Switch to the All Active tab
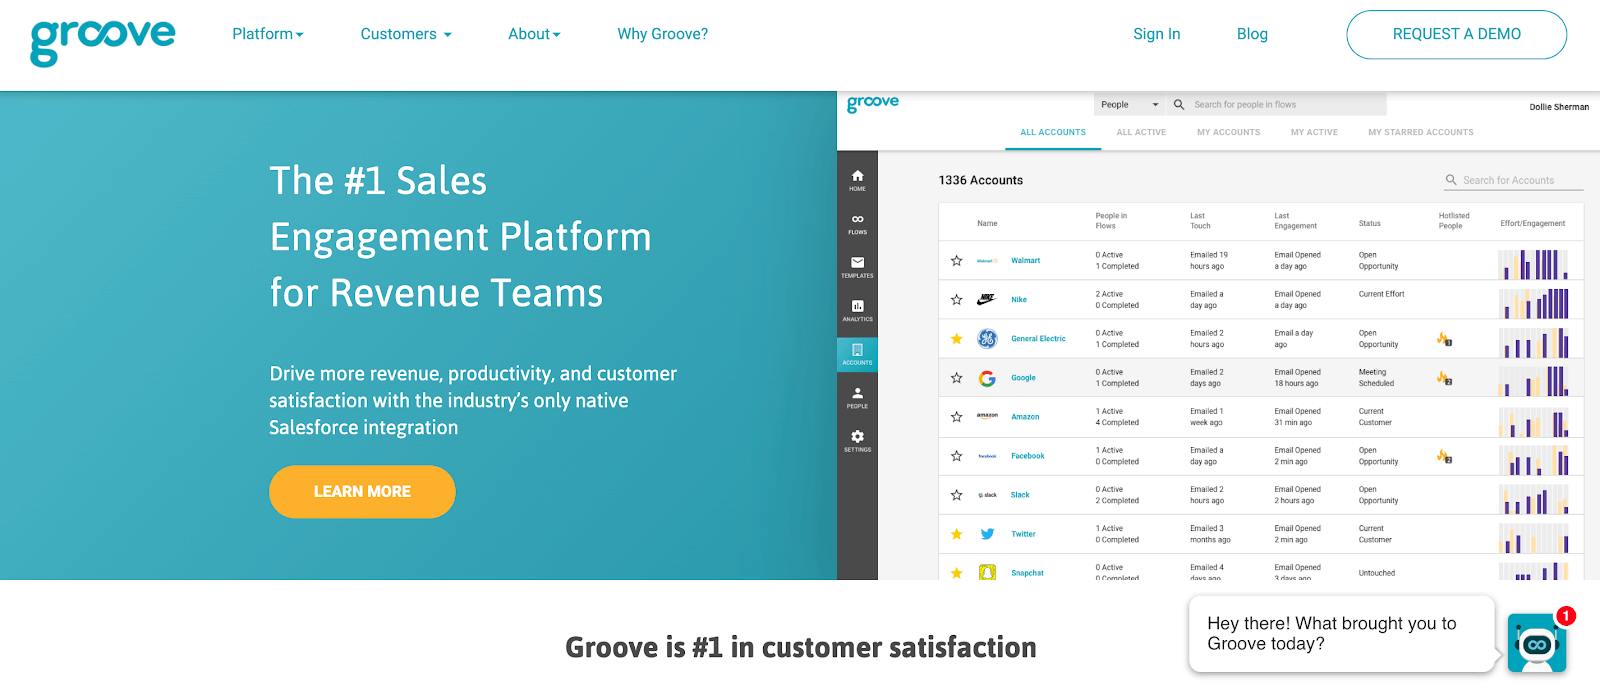Image resolution: width=1600 pixels, height=700 pixels. click(1141, 132)
